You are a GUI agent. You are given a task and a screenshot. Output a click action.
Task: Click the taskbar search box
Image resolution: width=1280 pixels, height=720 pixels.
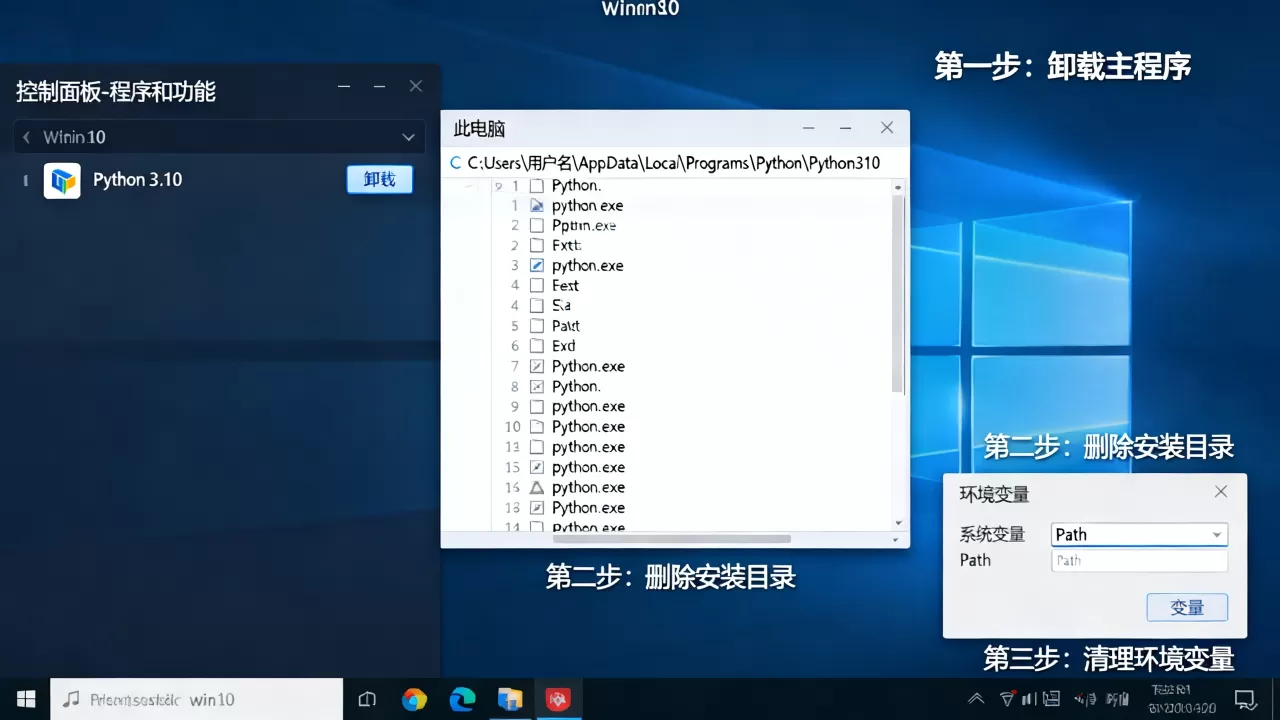196,699
